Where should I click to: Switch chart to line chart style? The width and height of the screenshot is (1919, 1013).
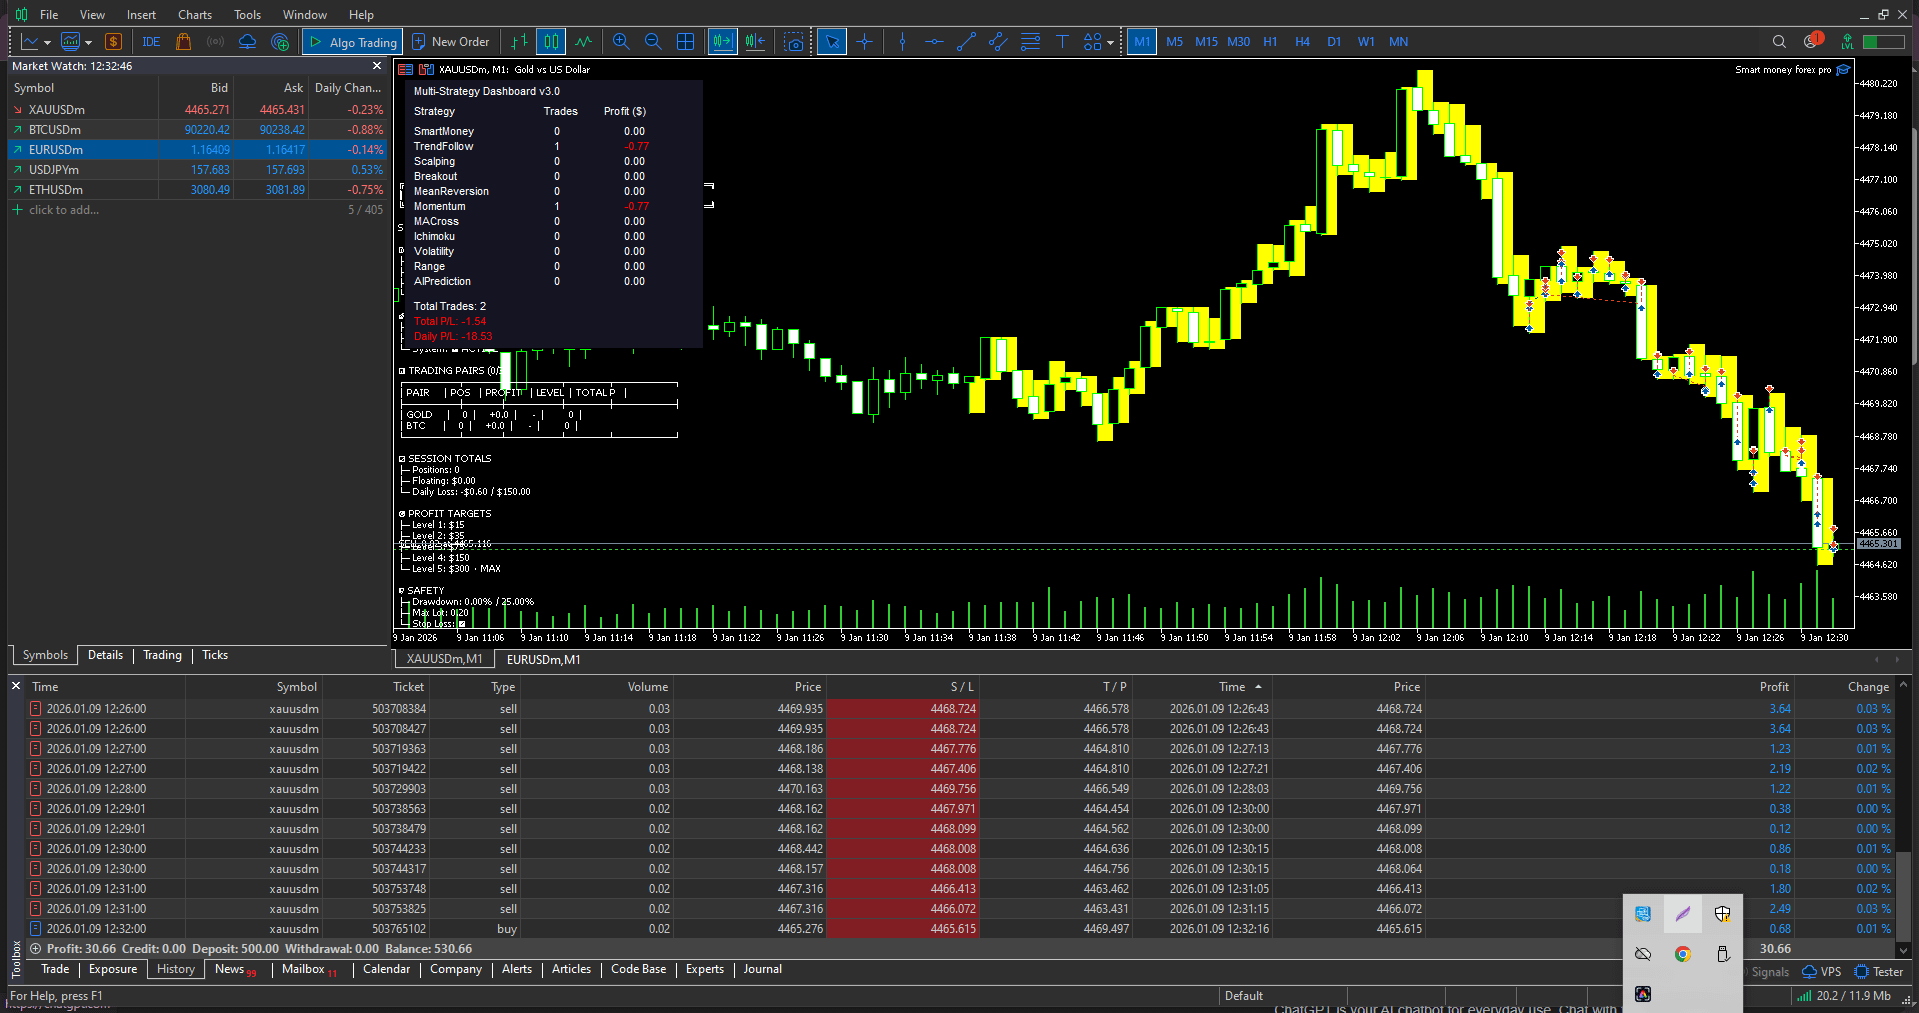click(x=583, y=42)
